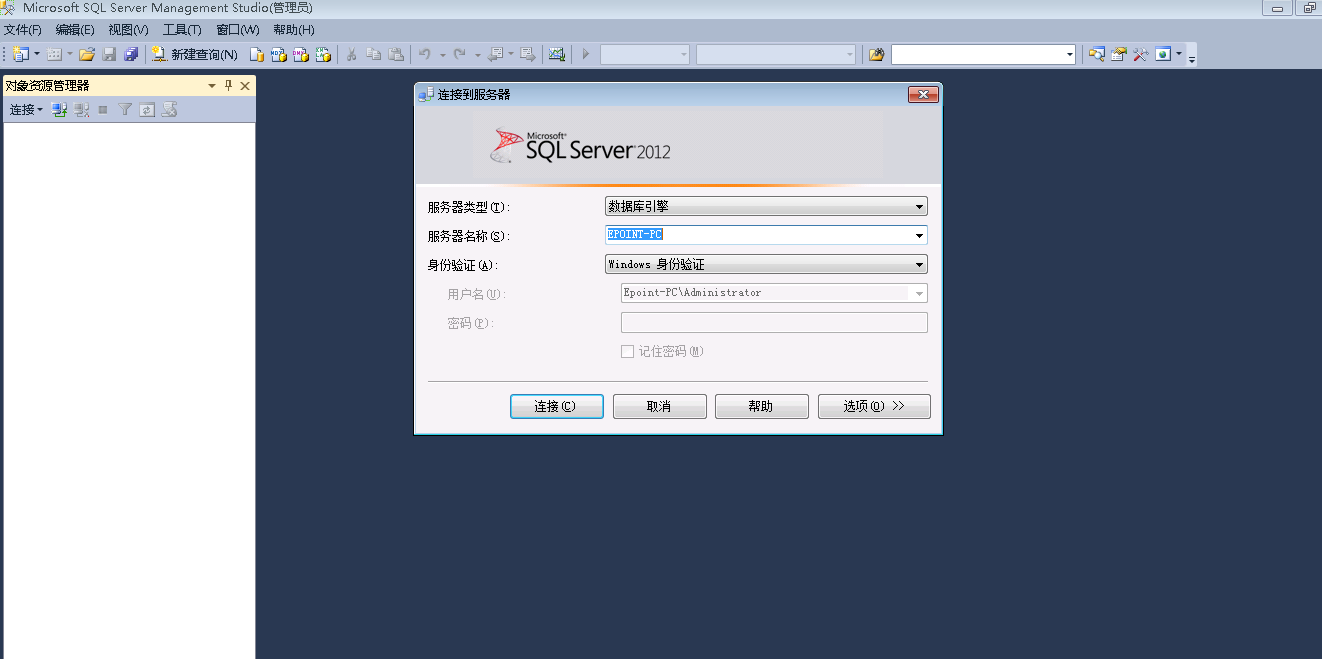The width and height of the screenshot is (1322, 659).
Task: Click the Refresh icon in Object Explorer
Action: pos(147,110)
